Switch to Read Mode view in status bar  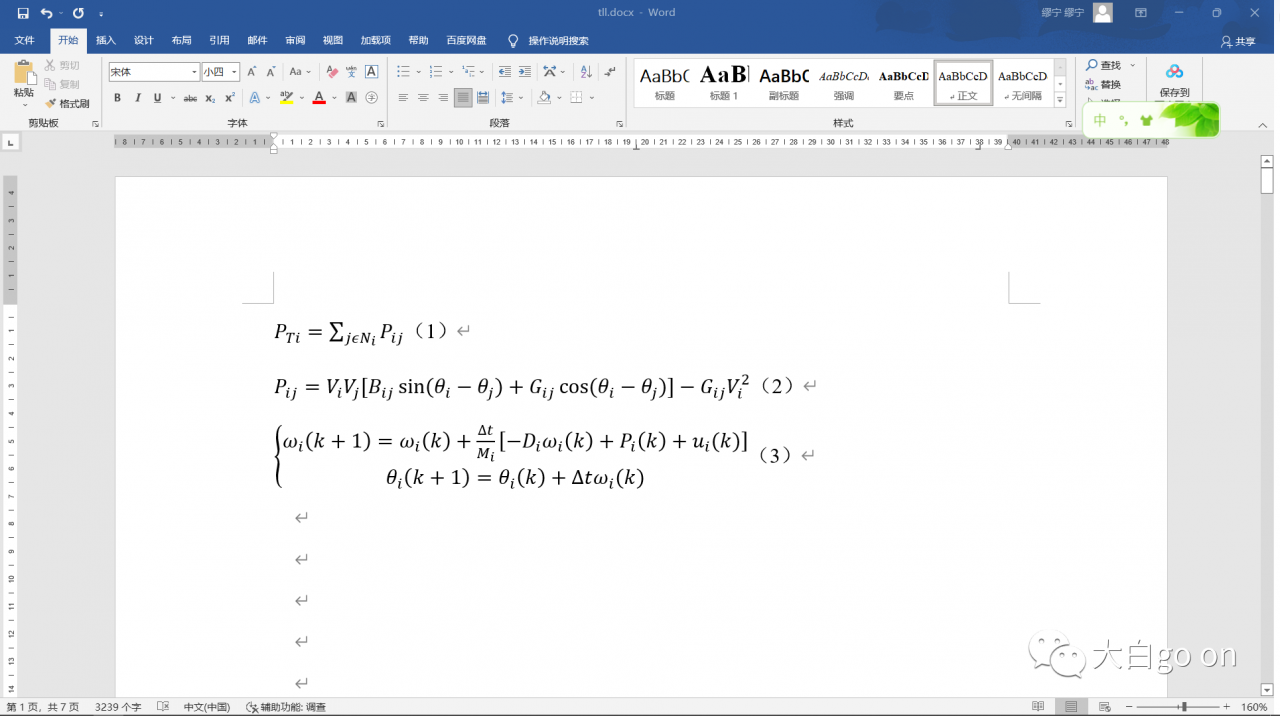(x=1038, y=707)
